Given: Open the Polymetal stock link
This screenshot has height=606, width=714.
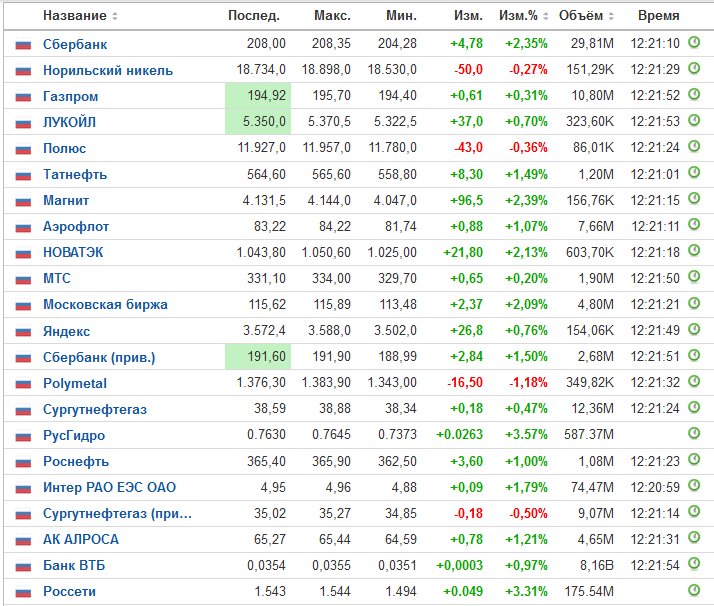Looking at the screenshot, I should coord(75,383).
